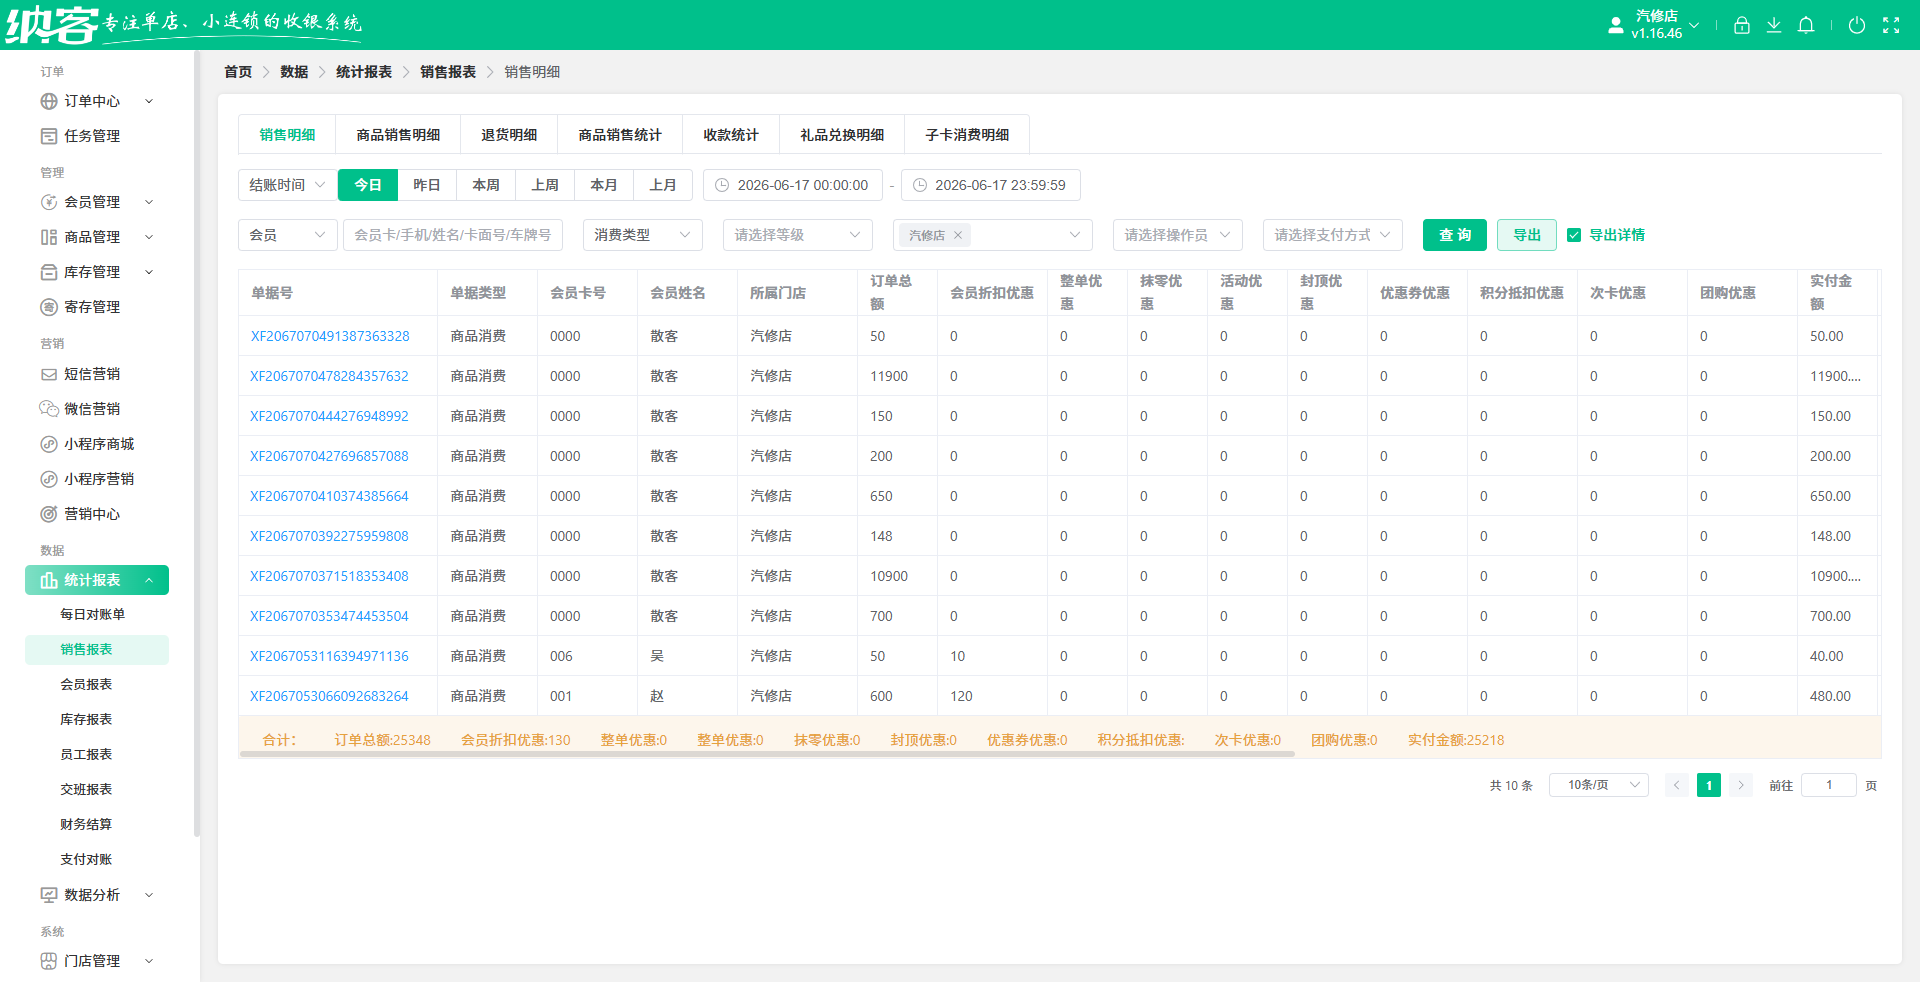Toggle the 导出详情 checkbox
Viewport: 1920px width, 982px height.
click(x=1574, y=235)
